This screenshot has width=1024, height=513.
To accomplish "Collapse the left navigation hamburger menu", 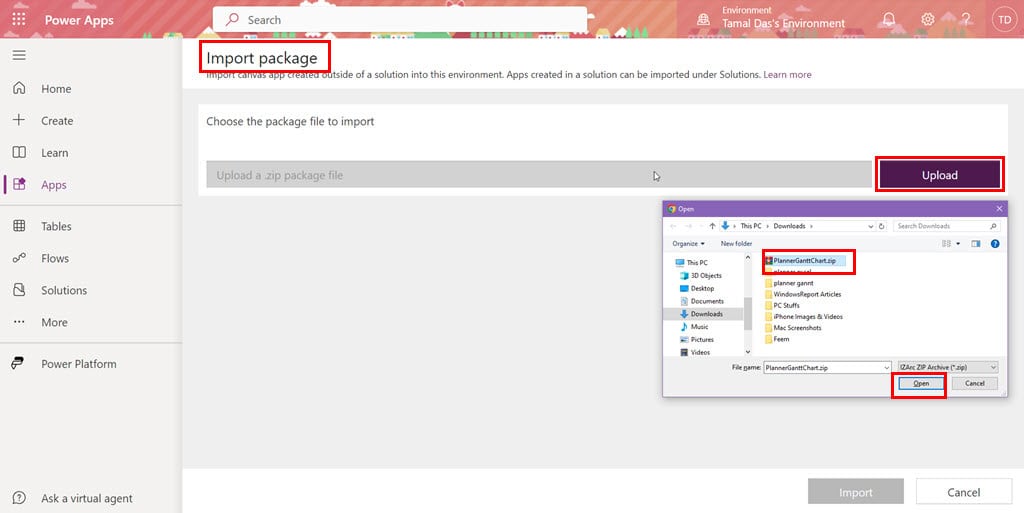I will [19, 55].
